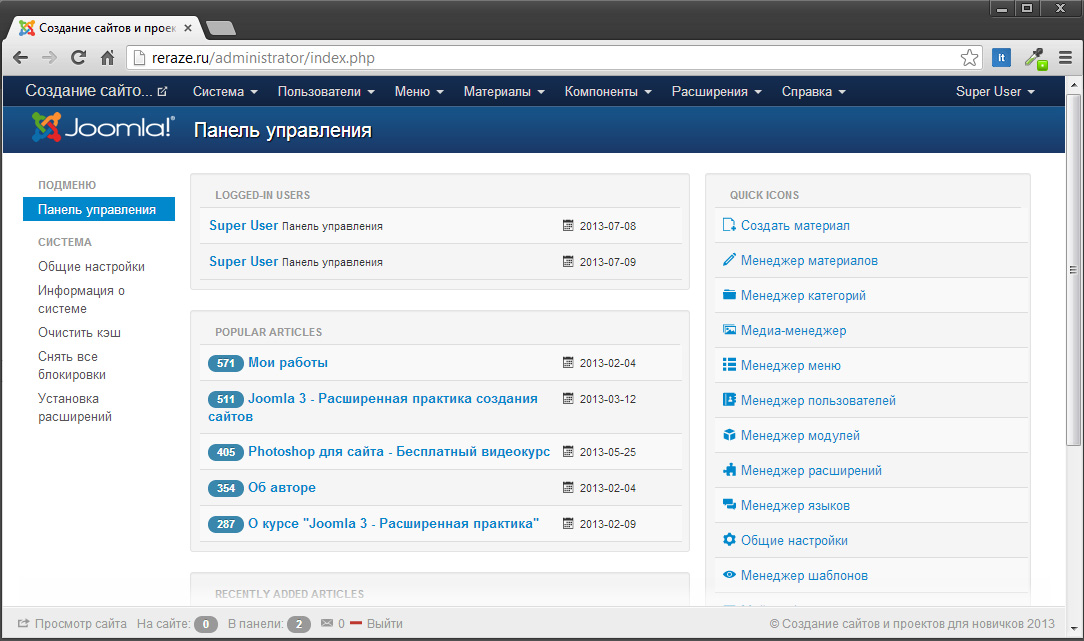Select Очистить кэш in the sidebar
This screenshot has height=641, width=1084.
[79, 333]
